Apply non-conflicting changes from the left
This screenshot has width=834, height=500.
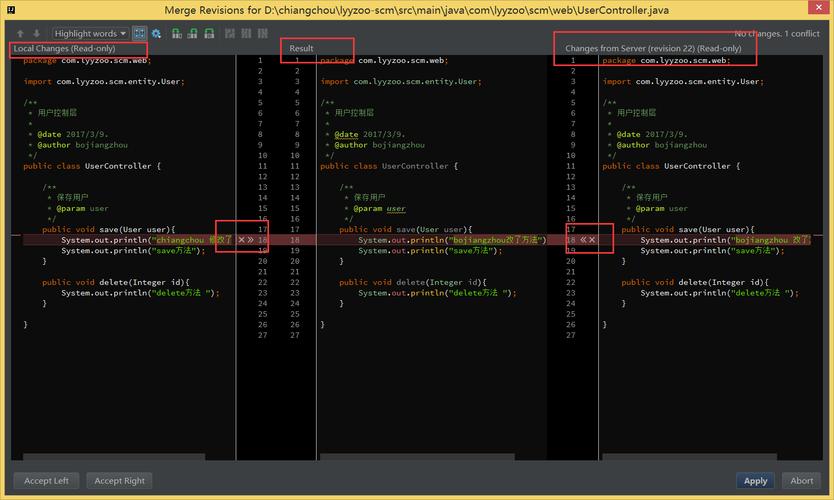coord(176,34)
